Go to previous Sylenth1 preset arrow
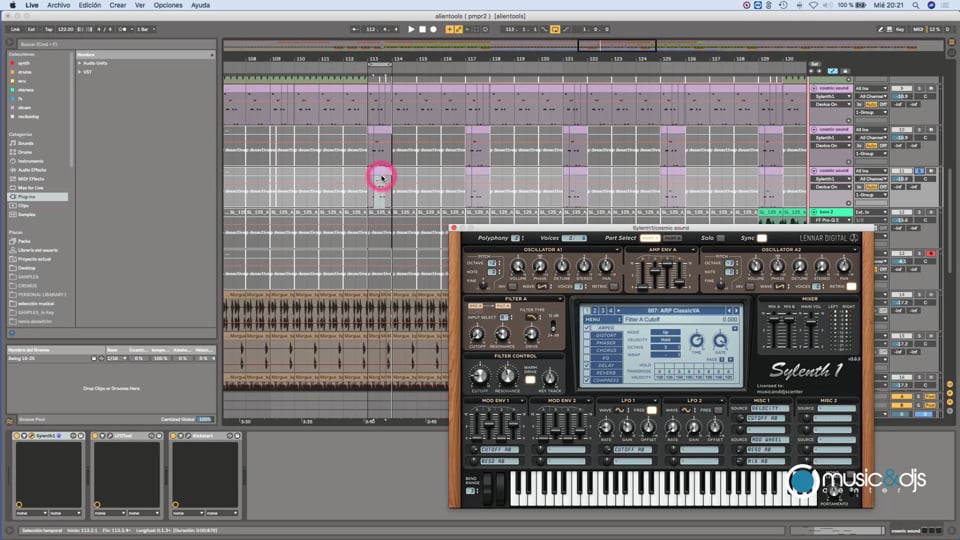This screenshot has width=960, height=540. point(729,310)
